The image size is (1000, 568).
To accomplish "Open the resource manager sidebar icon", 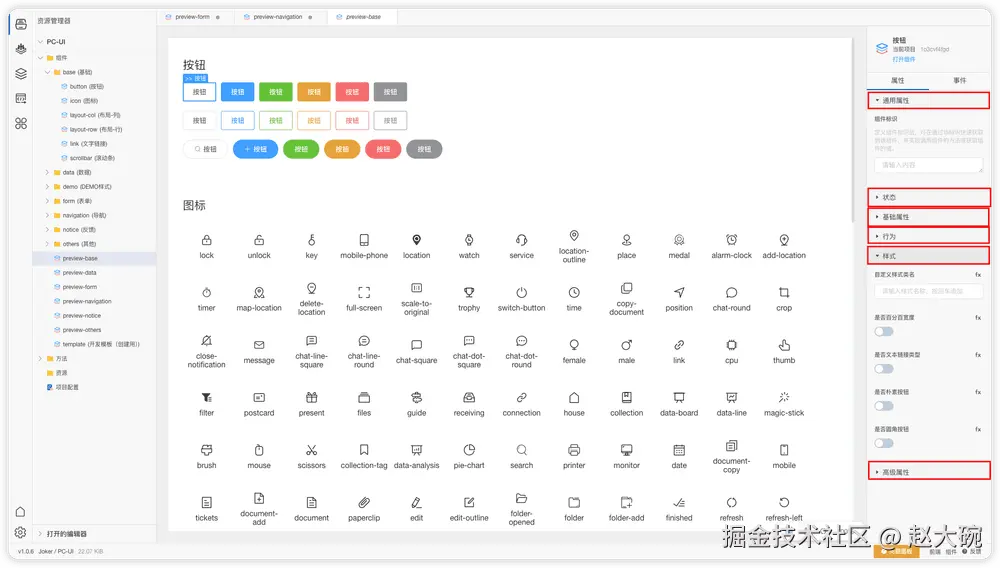I will click(21, 24).
